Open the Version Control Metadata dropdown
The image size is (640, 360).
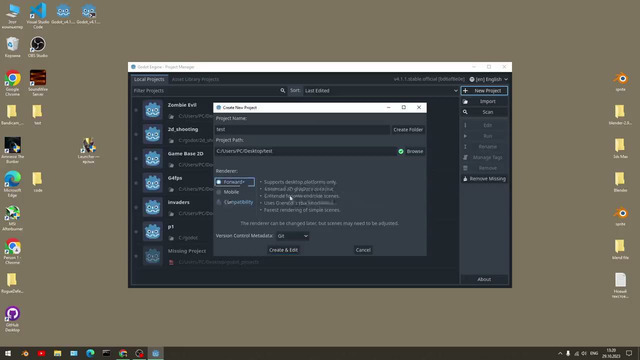click(x=292, y=236)
